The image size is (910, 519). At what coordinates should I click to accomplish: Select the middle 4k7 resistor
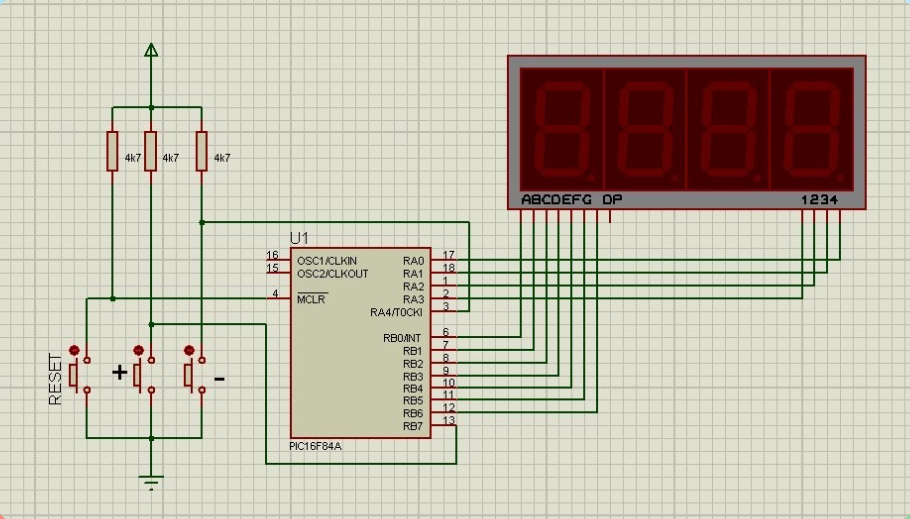(x=151, y=151)
